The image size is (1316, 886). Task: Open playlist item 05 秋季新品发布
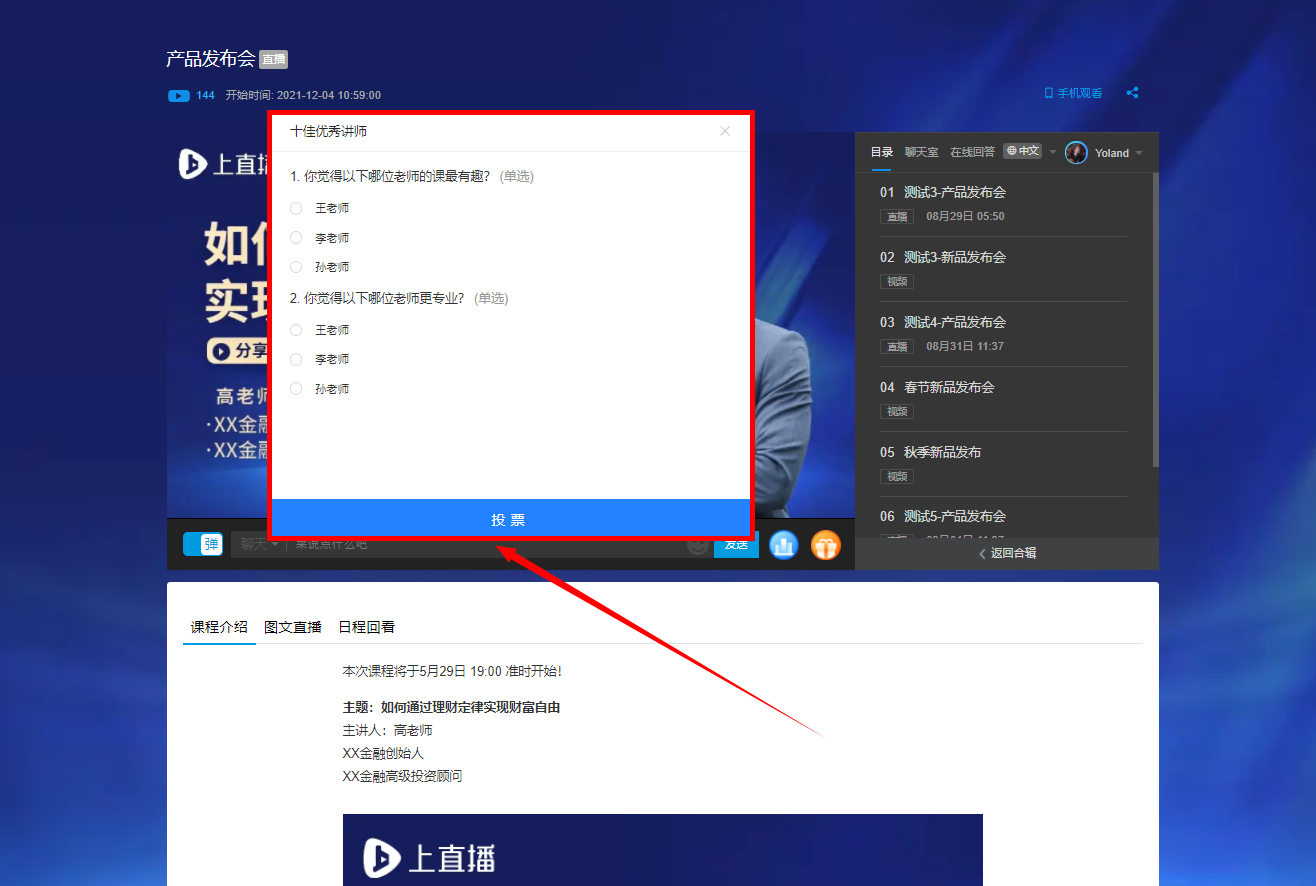tap(1003, 464)
